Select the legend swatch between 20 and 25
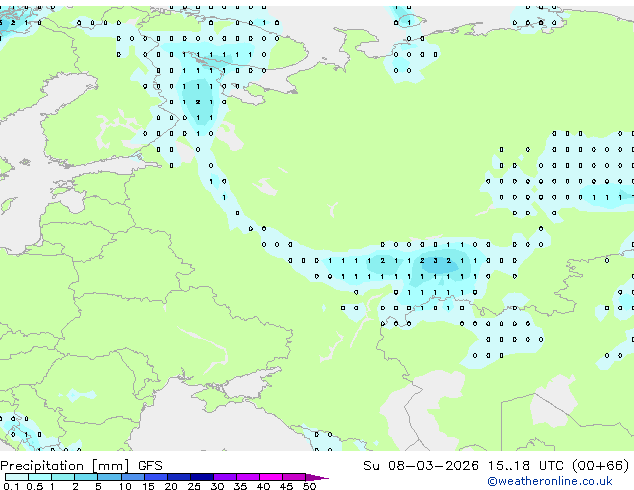 178,477
